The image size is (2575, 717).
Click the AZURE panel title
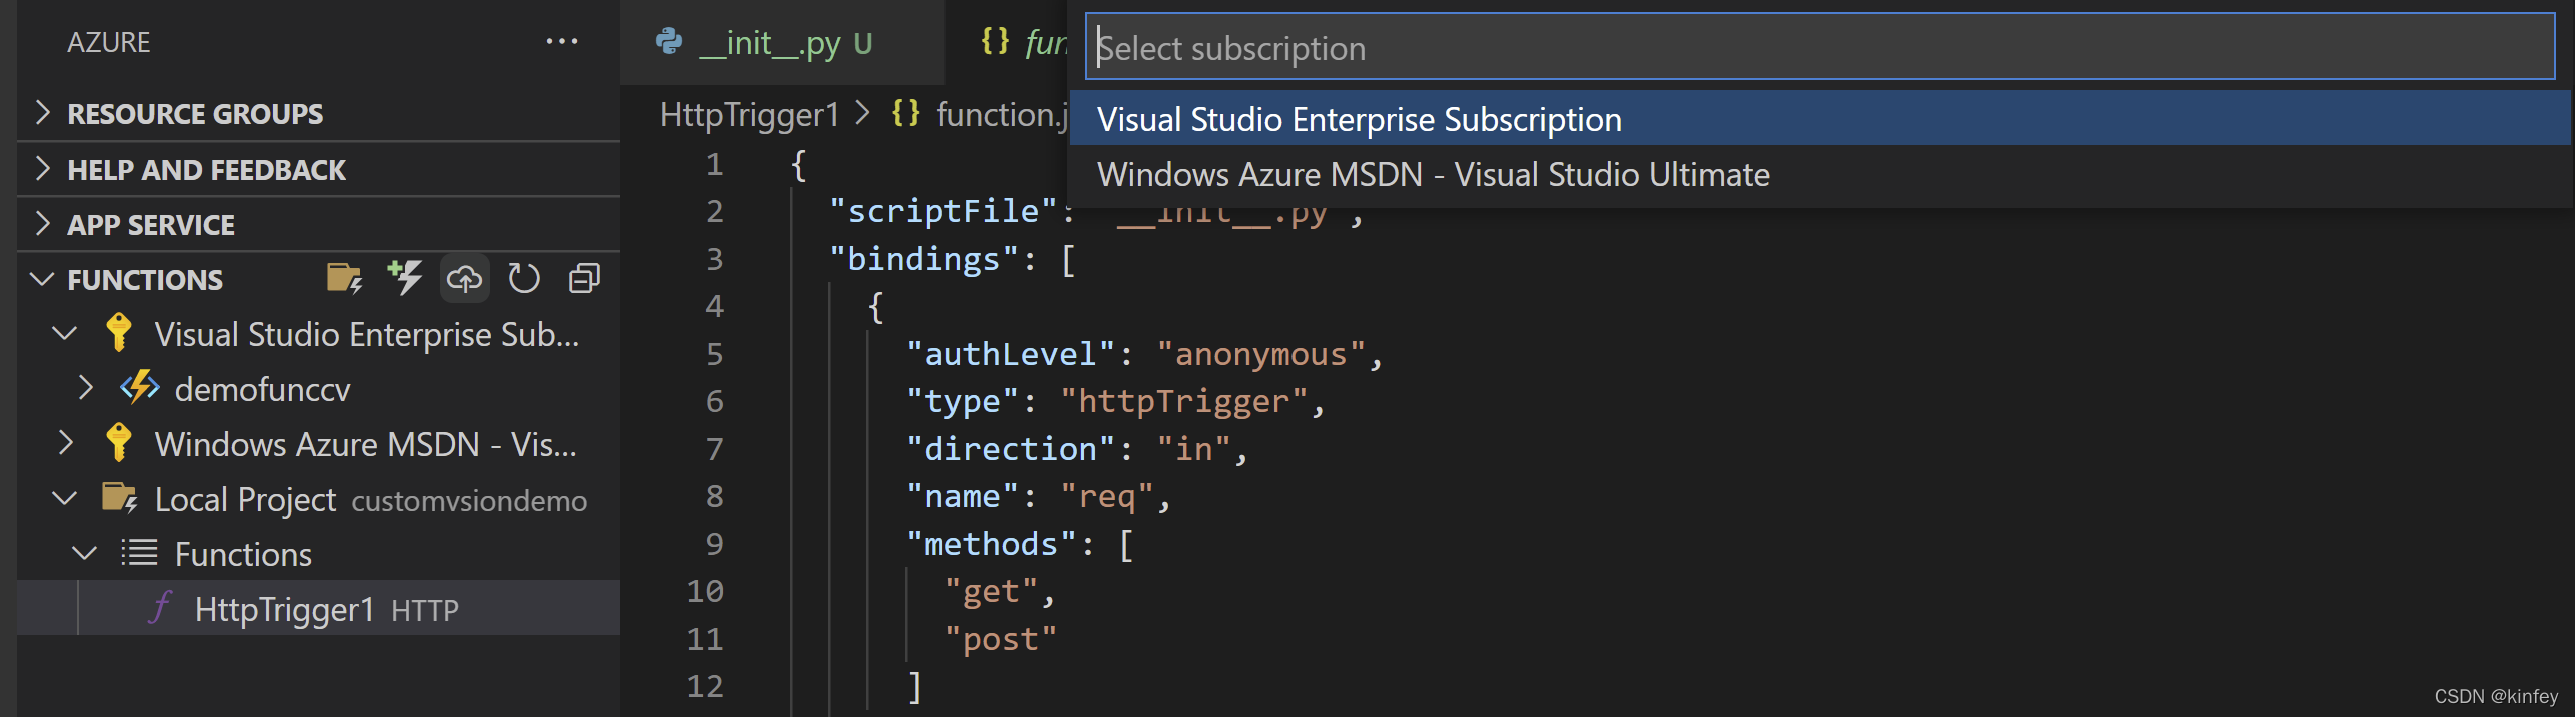click(108, 42)
